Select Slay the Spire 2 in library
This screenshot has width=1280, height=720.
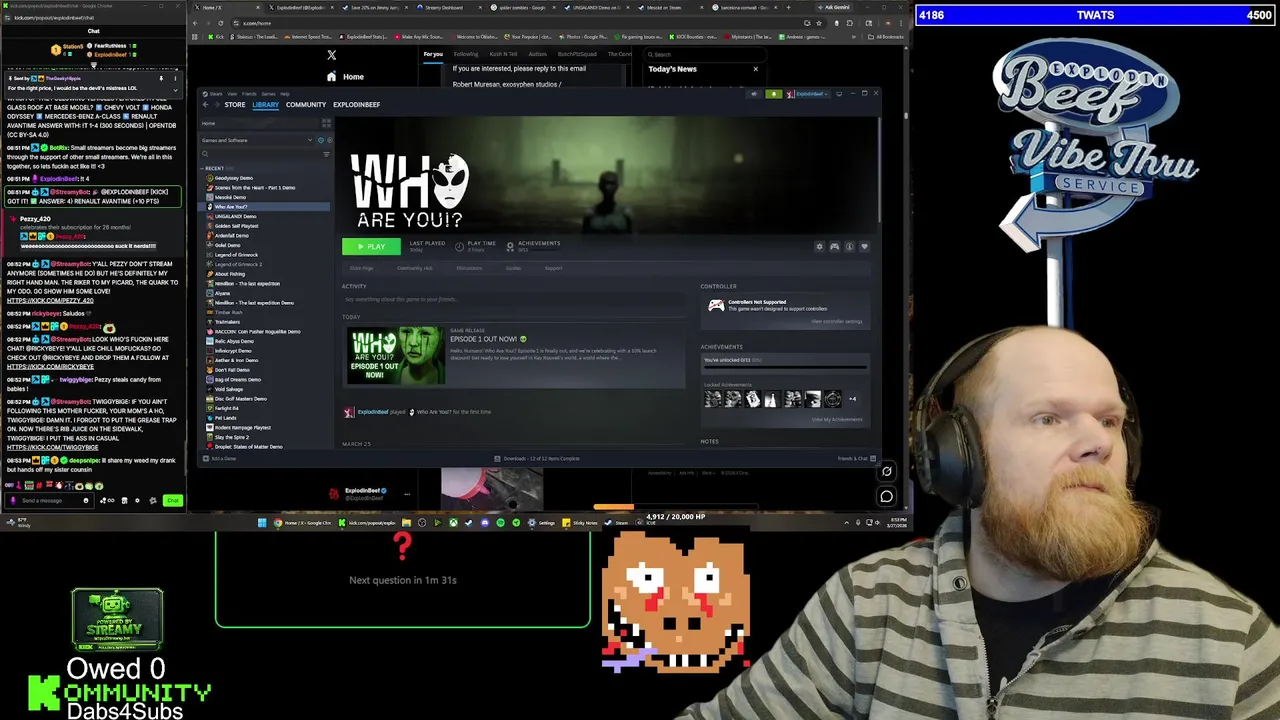(232, 437)
